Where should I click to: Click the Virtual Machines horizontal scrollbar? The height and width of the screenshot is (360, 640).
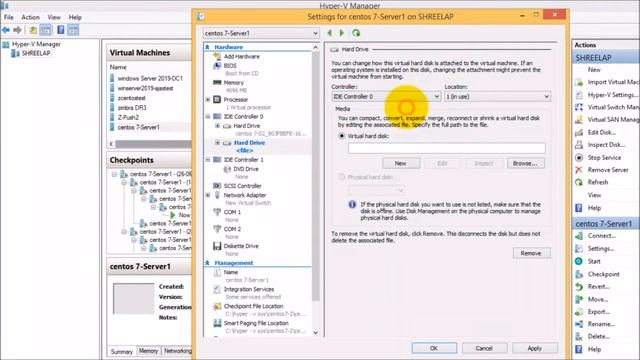[x=153, y=144]
